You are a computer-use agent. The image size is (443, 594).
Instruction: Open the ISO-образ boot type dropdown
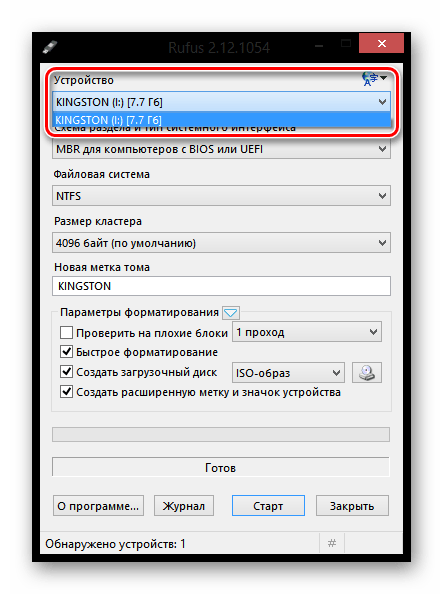click(x=288, y=373)
